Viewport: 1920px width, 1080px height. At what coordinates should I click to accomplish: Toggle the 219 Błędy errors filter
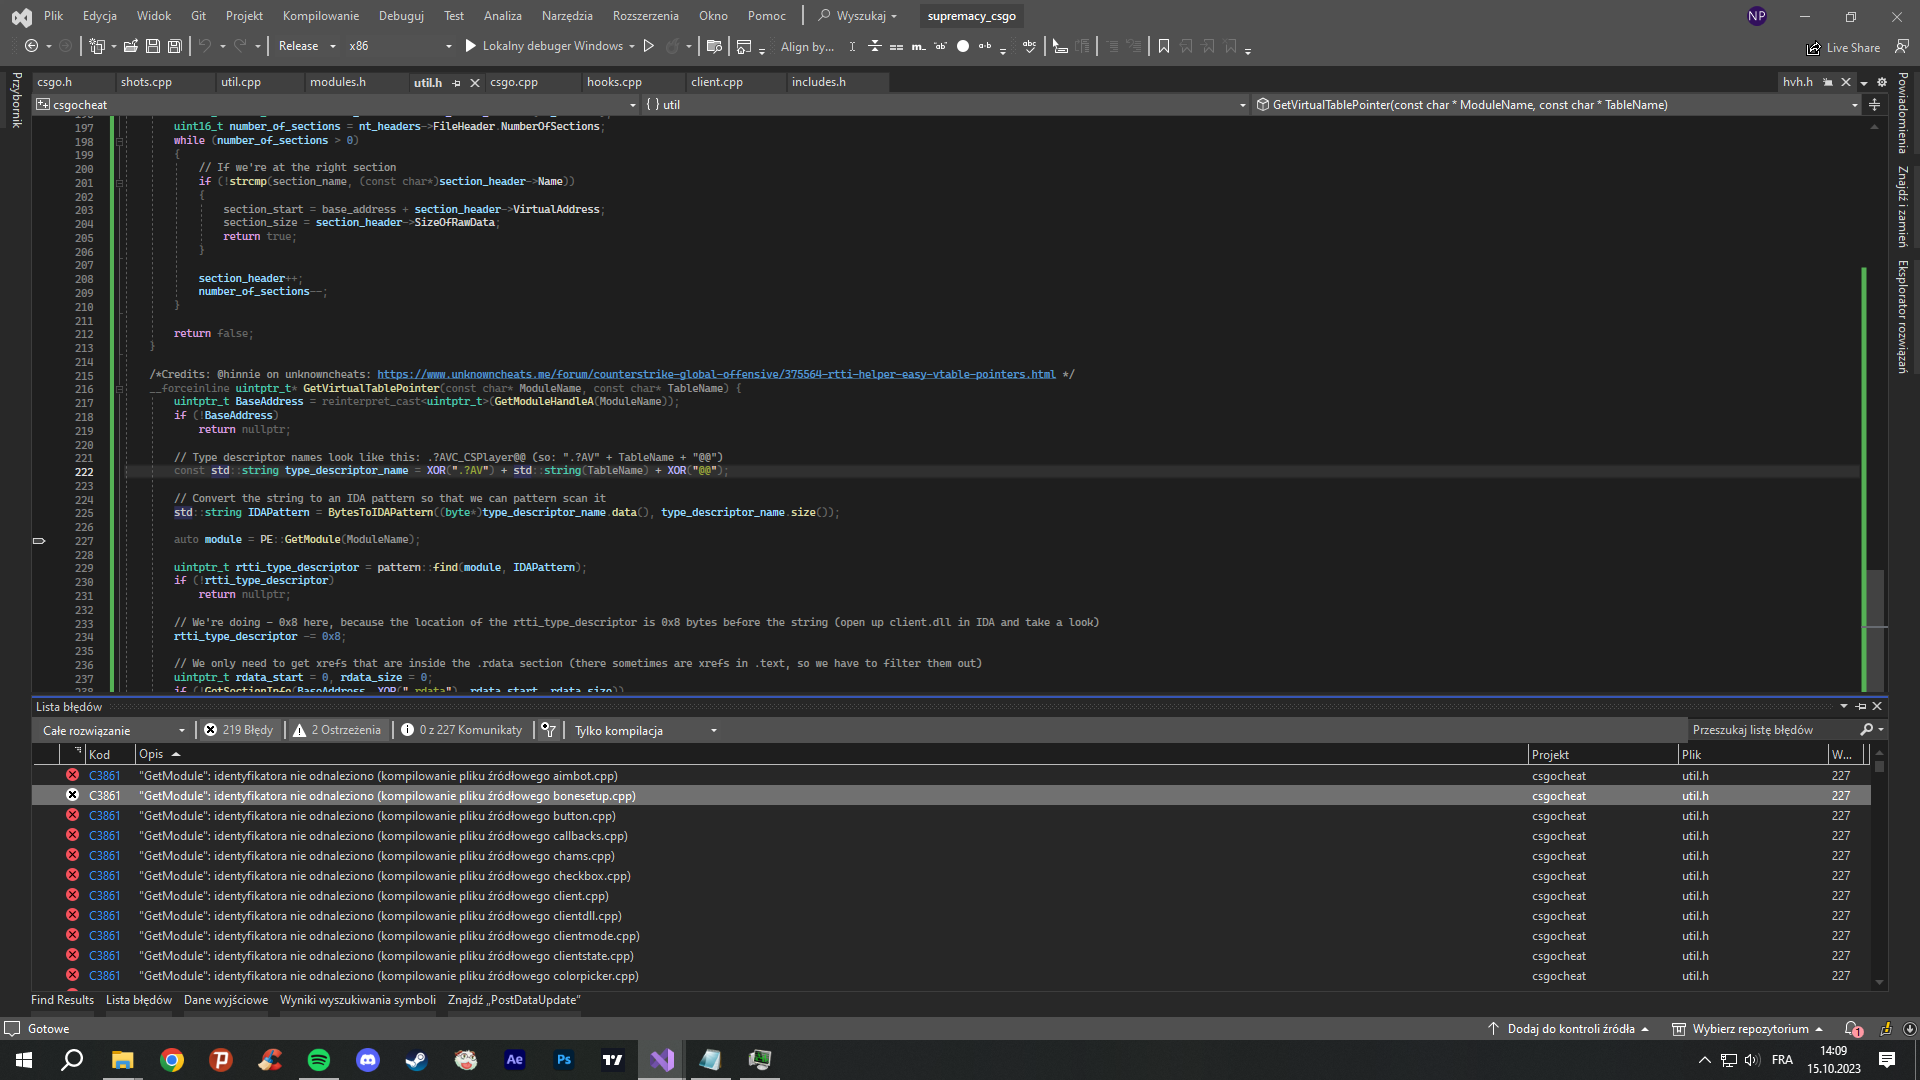coord(238,730)
